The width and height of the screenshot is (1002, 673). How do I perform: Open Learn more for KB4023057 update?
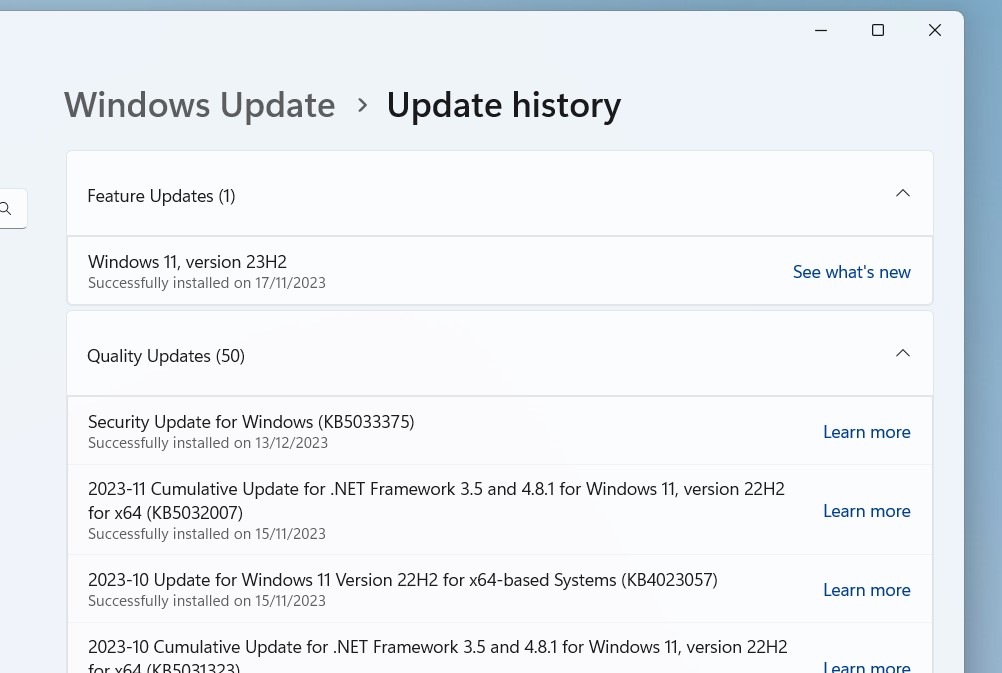pyautogui.click(x=867, y=590)
